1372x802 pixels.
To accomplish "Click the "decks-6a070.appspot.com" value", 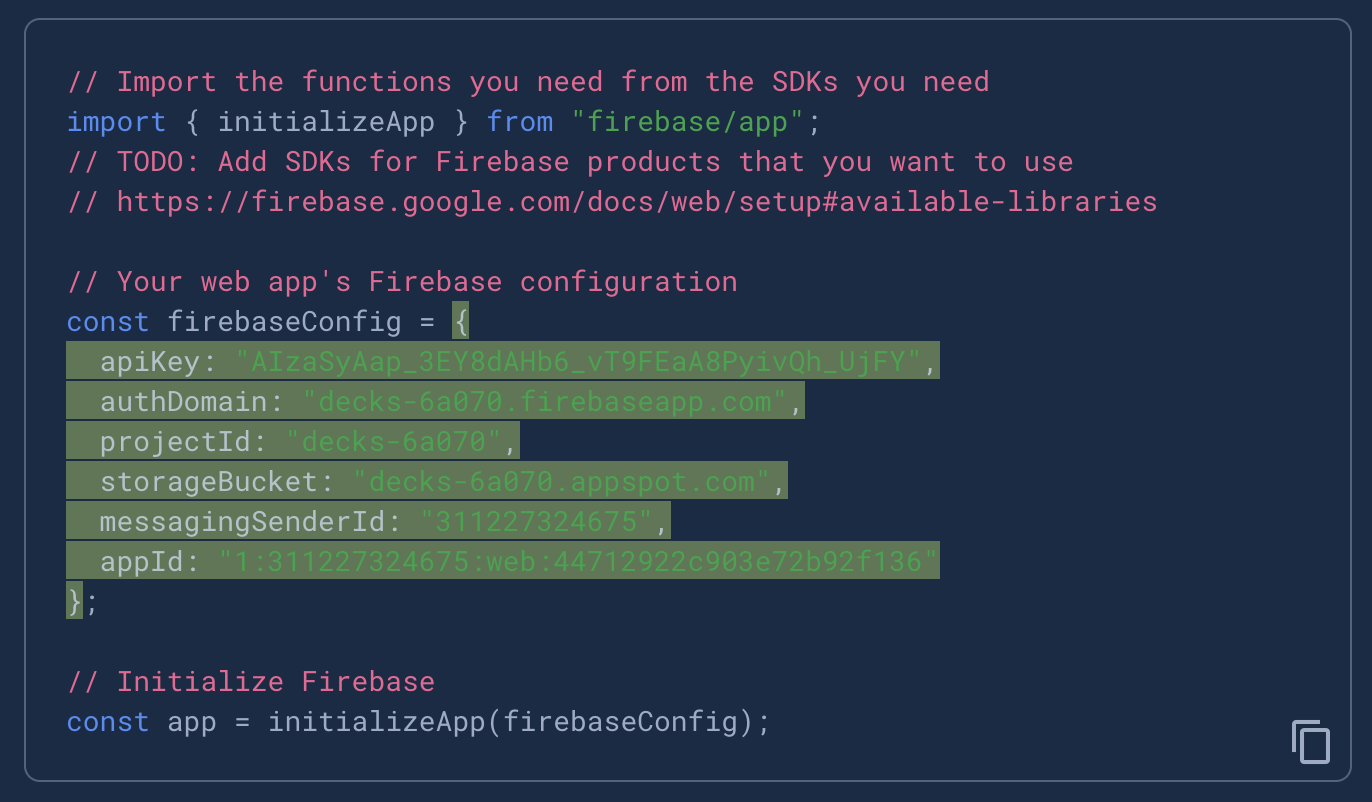I will [x=561, y=482].
